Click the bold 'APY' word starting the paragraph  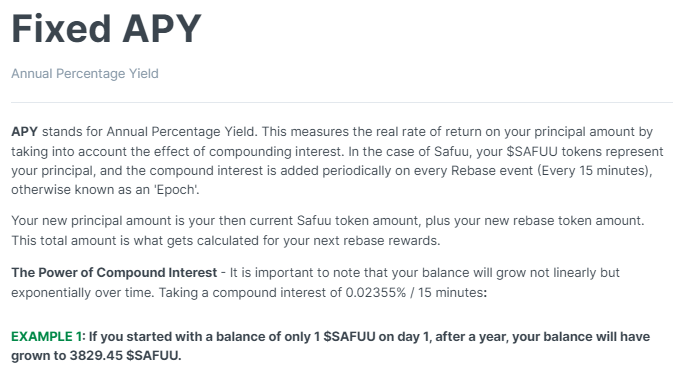pos(25,132)
